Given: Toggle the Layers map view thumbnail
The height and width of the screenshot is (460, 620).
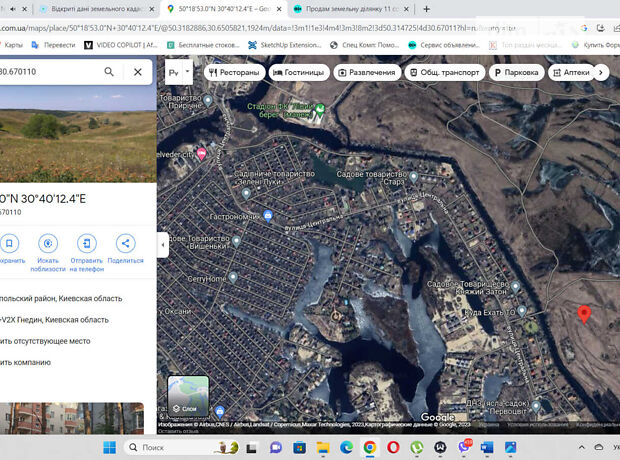Looking at the screenshot, I should (188, 396).
